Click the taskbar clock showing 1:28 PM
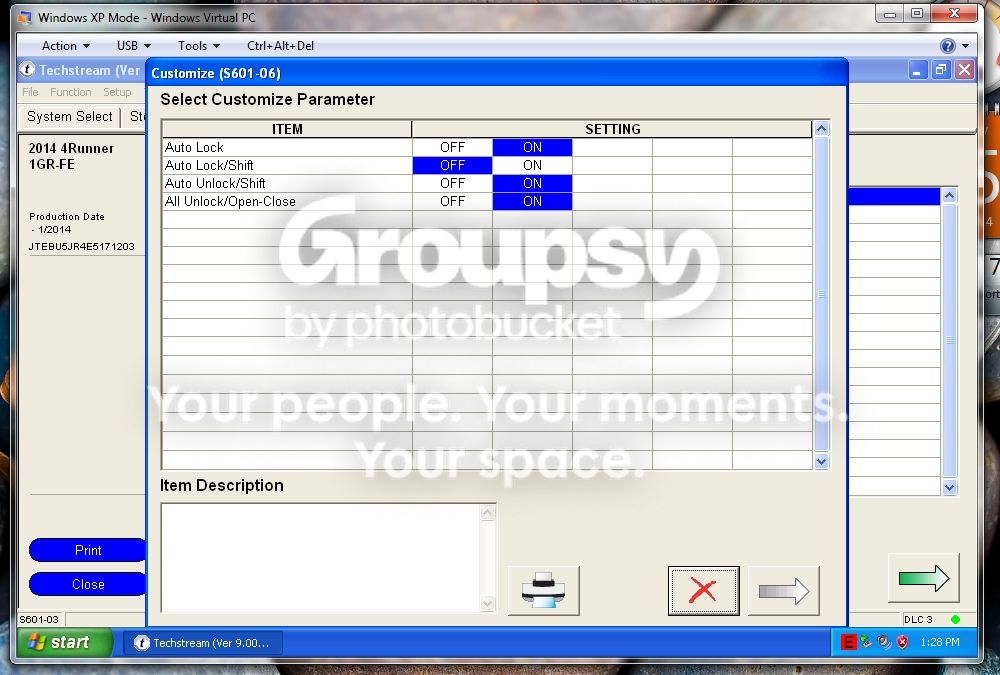This screenshot has height=675, width=1000. tap(939, 642)
